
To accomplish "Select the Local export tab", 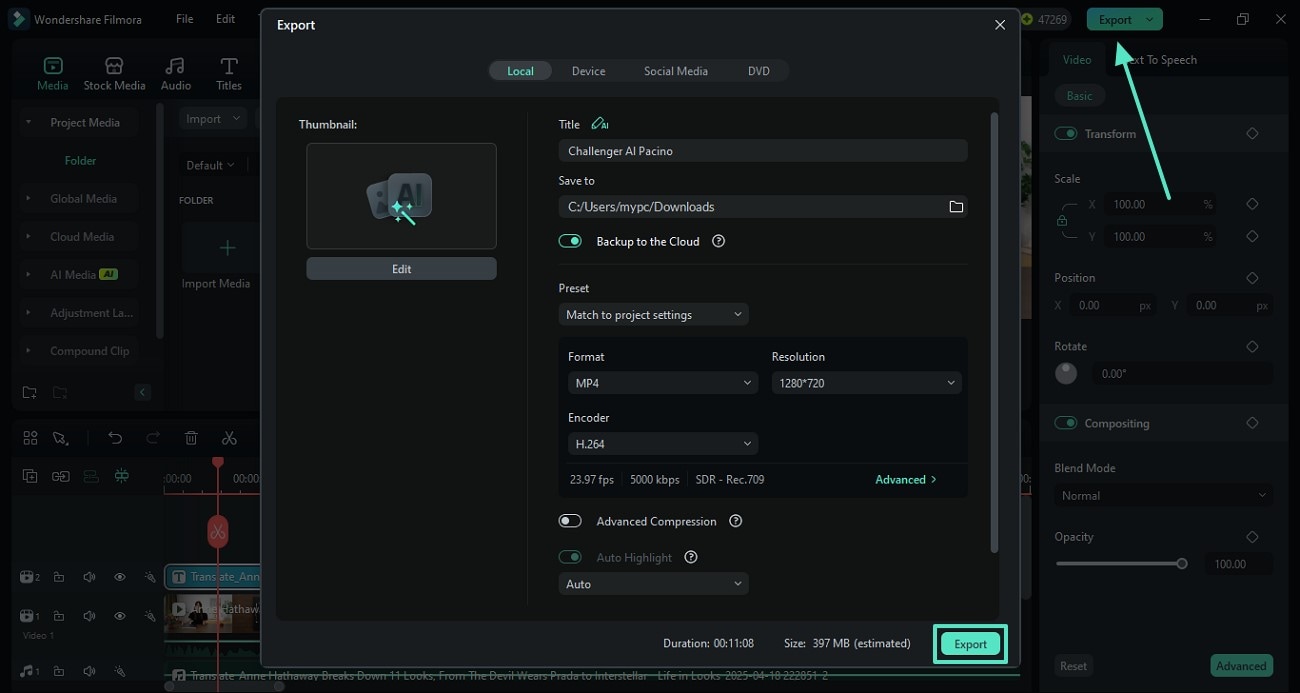I will point(520,71).
